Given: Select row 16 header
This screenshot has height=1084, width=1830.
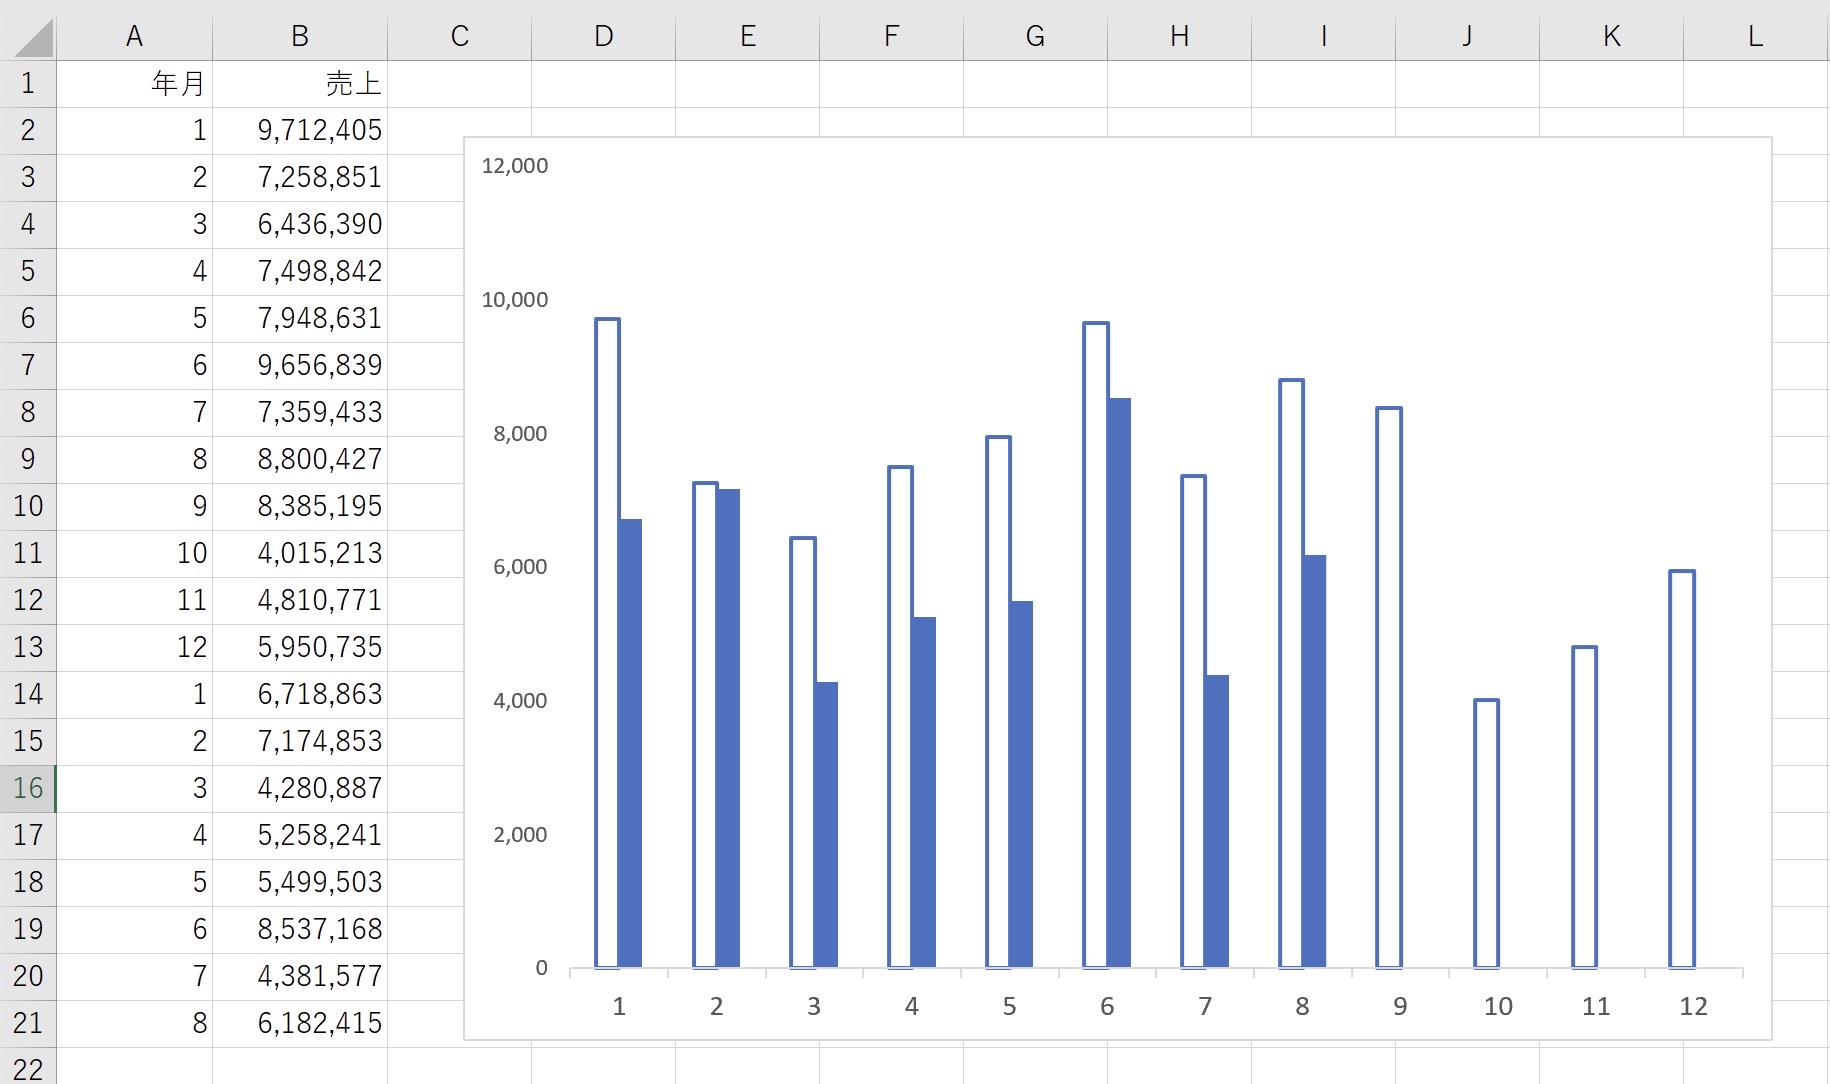Looking at the screenshot, I should (x=28, y=789).
